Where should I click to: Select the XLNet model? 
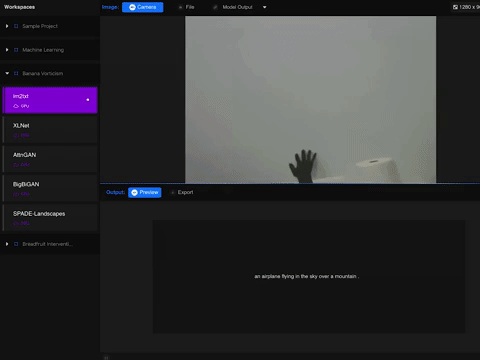coord(50,130)
